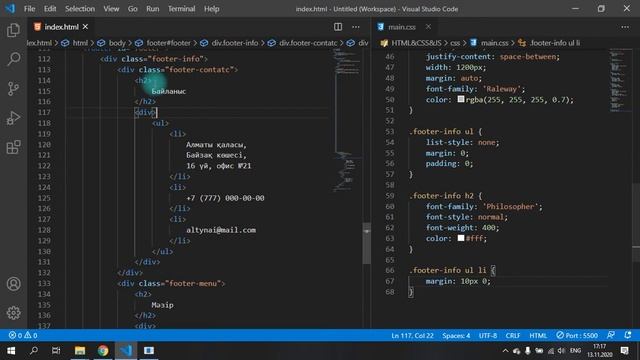Open the Source Control view

13,89
